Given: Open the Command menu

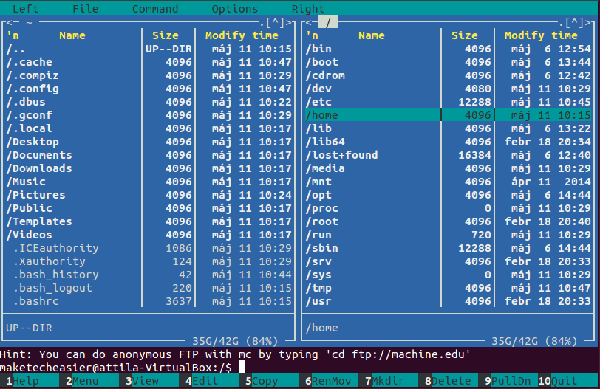Looking at the screenshot, I should click(155, 9).
